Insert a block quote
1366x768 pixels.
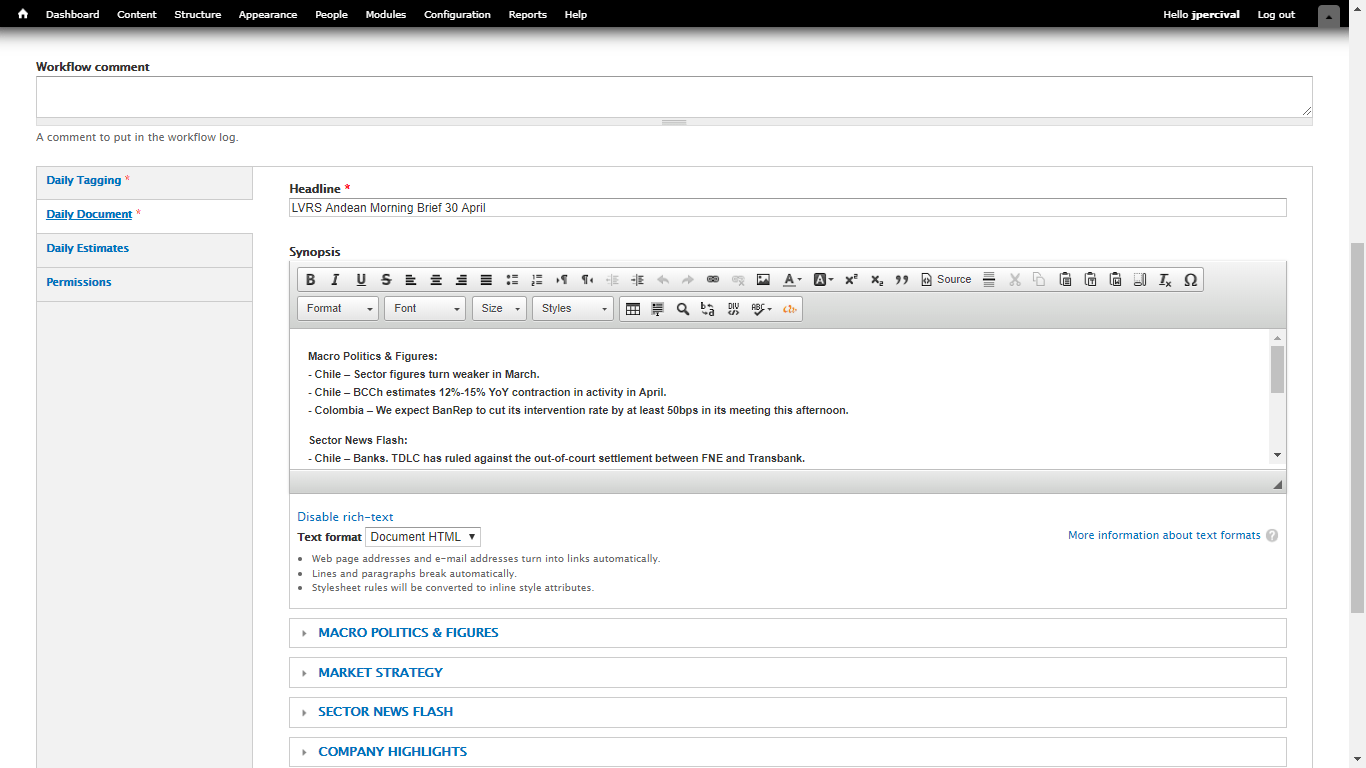point(902,280)
